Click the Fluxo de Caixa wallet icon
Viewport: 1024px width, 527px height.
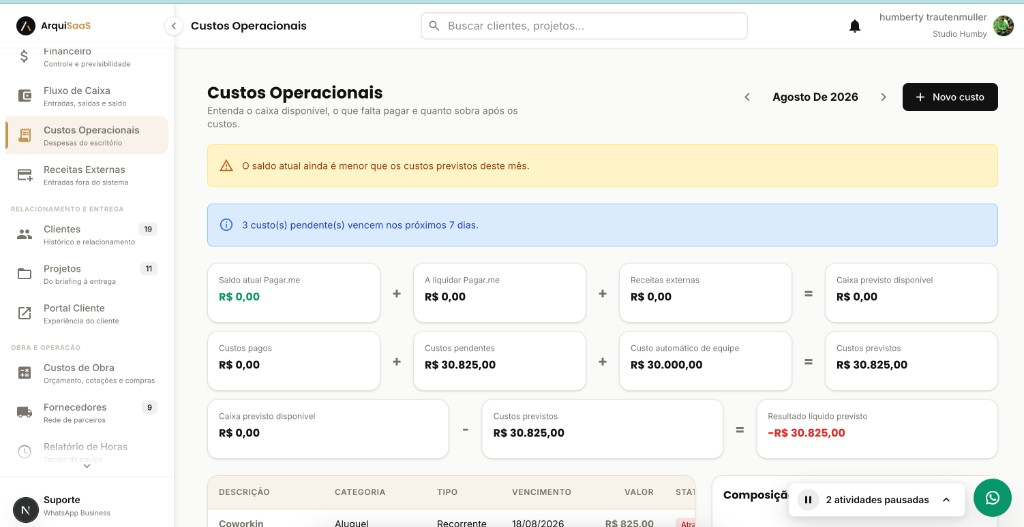tap(24, 96)
